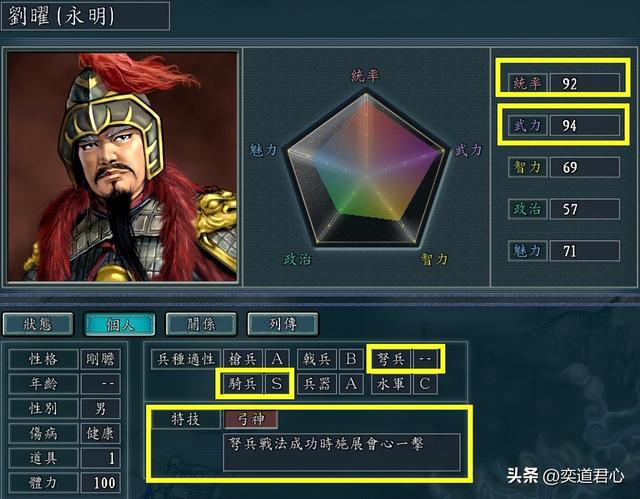Screen dimensions: 640x499
Task: Click the 智力 stat value 69
Action: click(584, 167)
